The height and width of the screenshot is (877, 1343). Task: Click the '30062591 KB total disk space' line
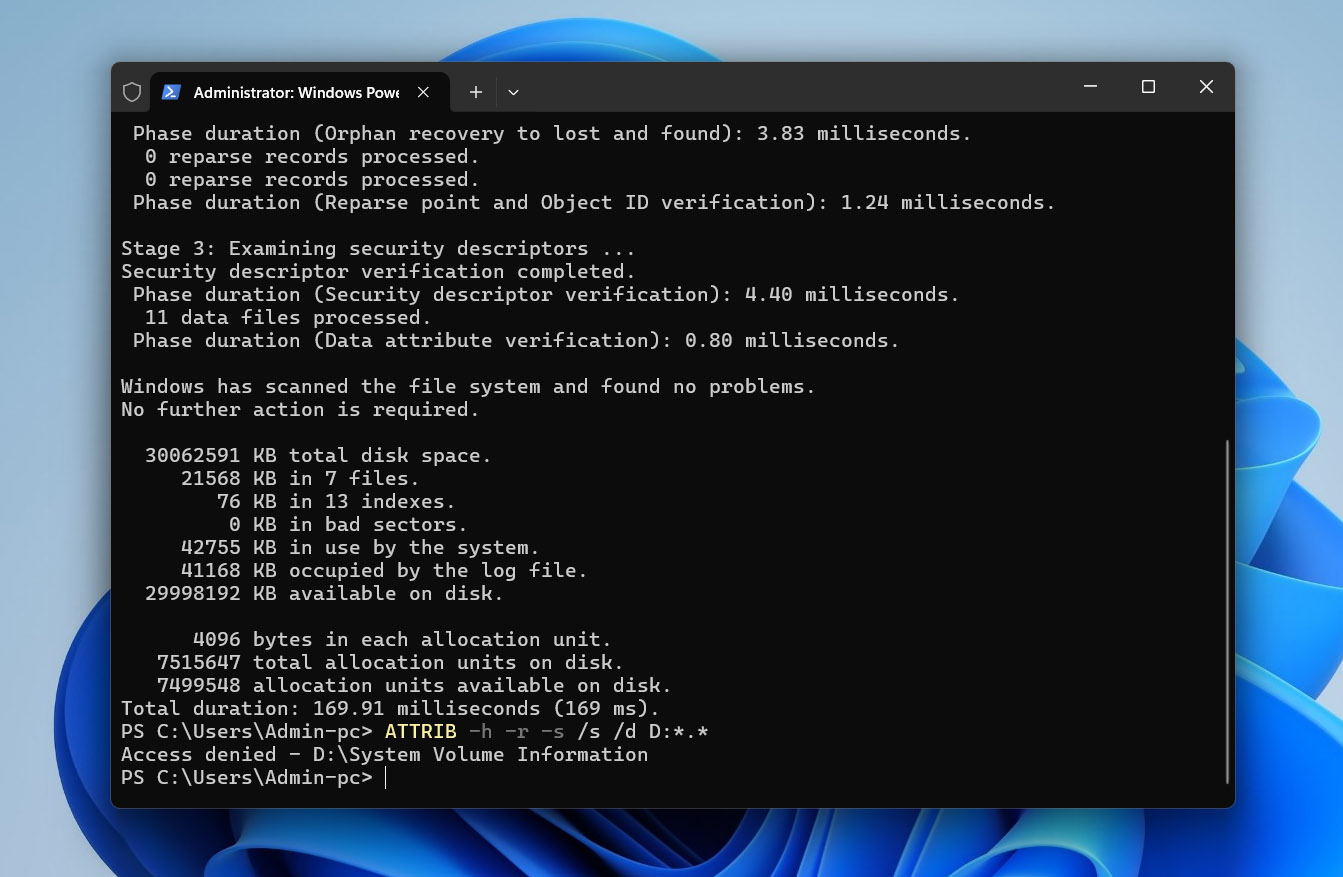pyautogui.click(x=318, y=455)
